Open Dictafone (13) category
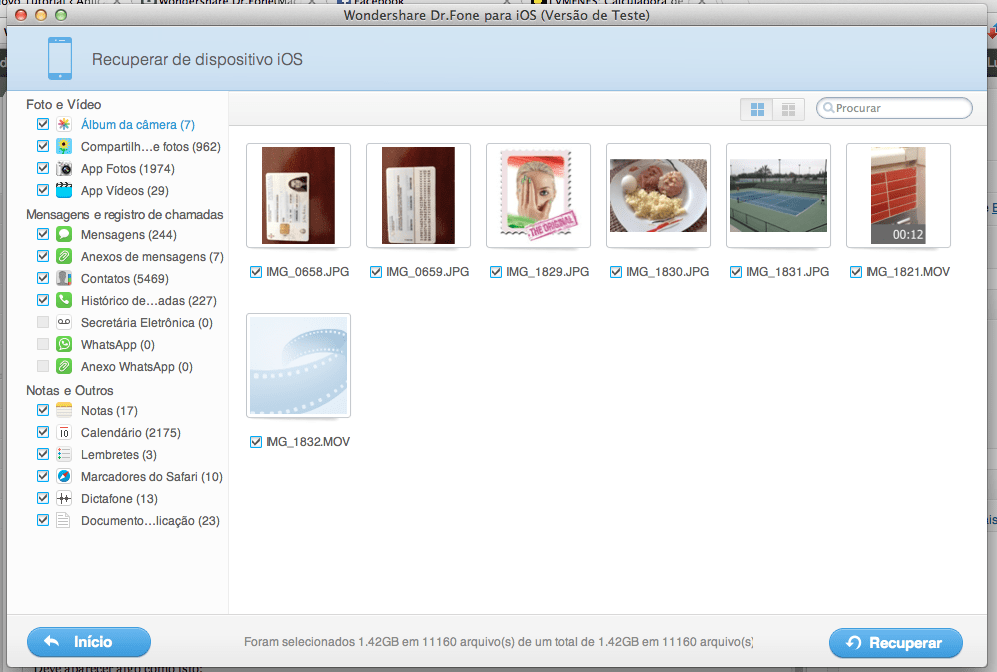997x672 pixels. point(119,499)
